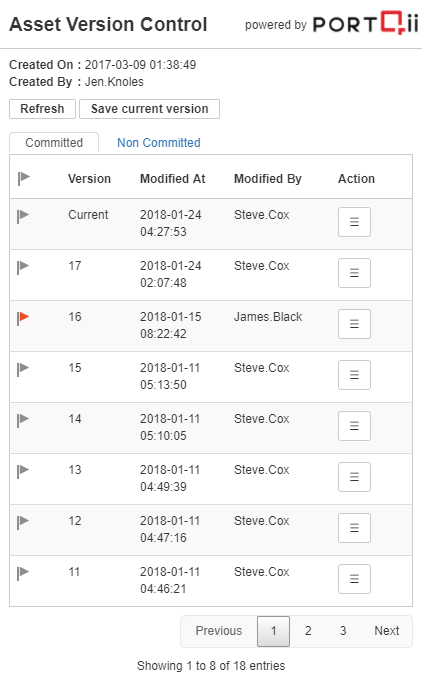
Task: Click Save current version button
Action: point(149,109)
